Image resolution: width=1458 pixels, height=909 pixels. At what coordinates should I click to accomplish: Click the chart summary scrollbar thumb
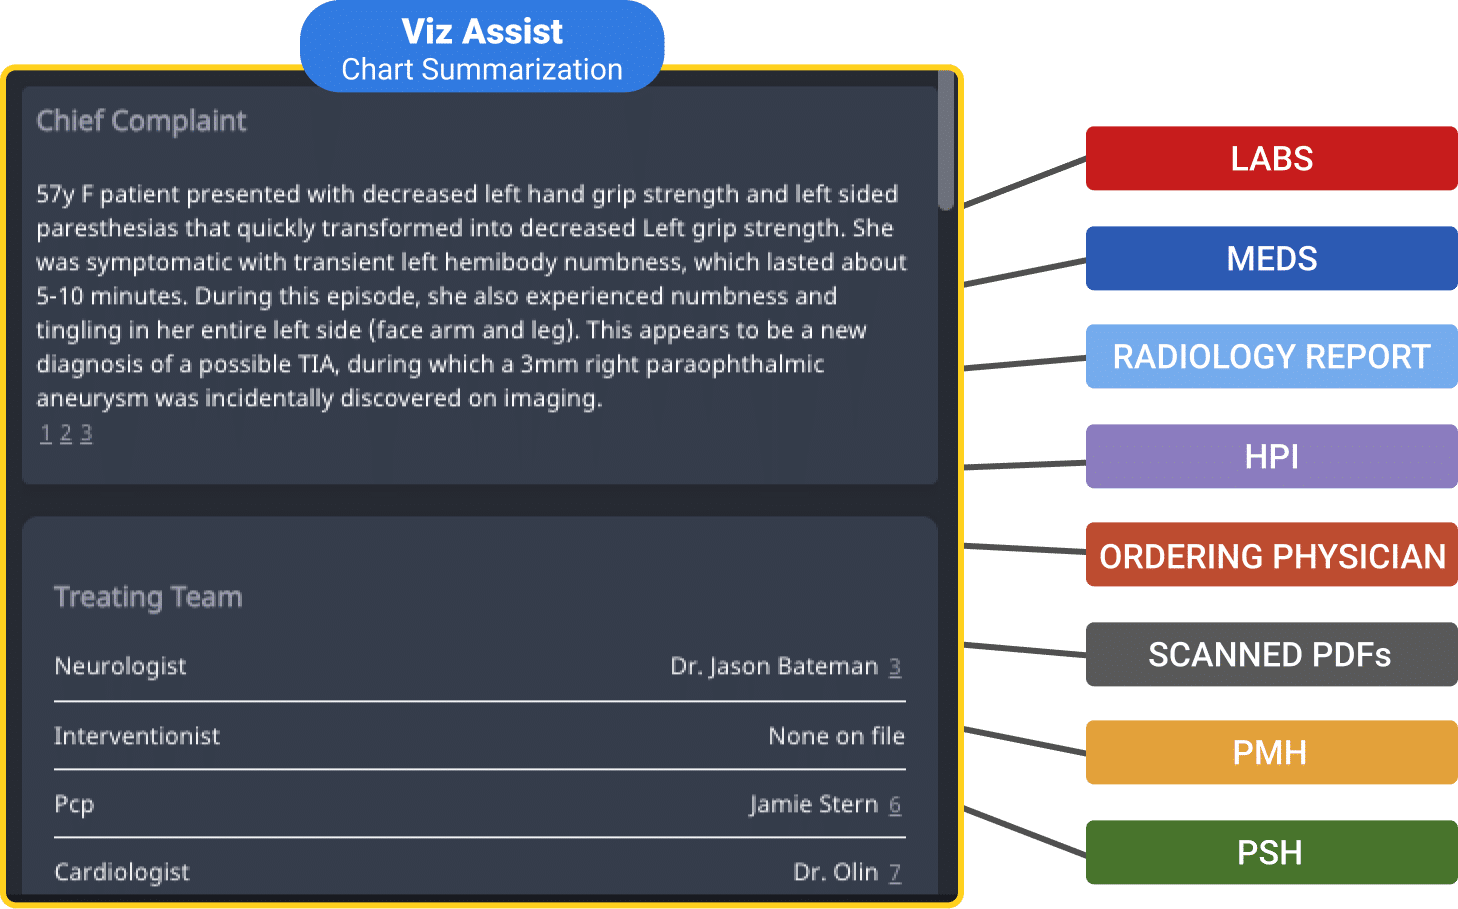pyautogui.click(x=946, y=140)
